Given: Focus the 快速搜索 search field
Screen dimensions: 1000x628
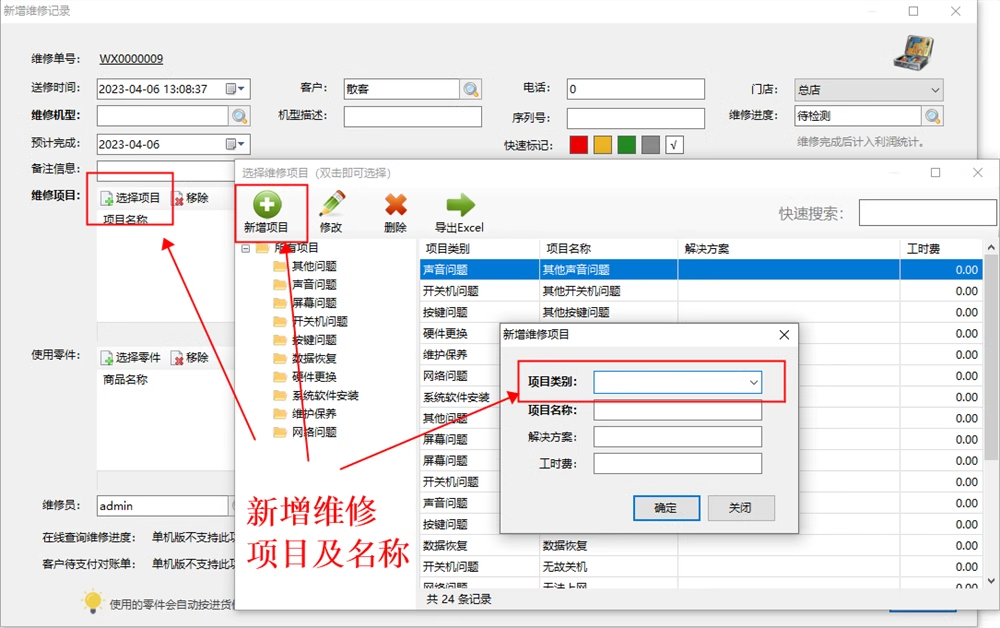Looking at the screenshot, I should [927, 213].
